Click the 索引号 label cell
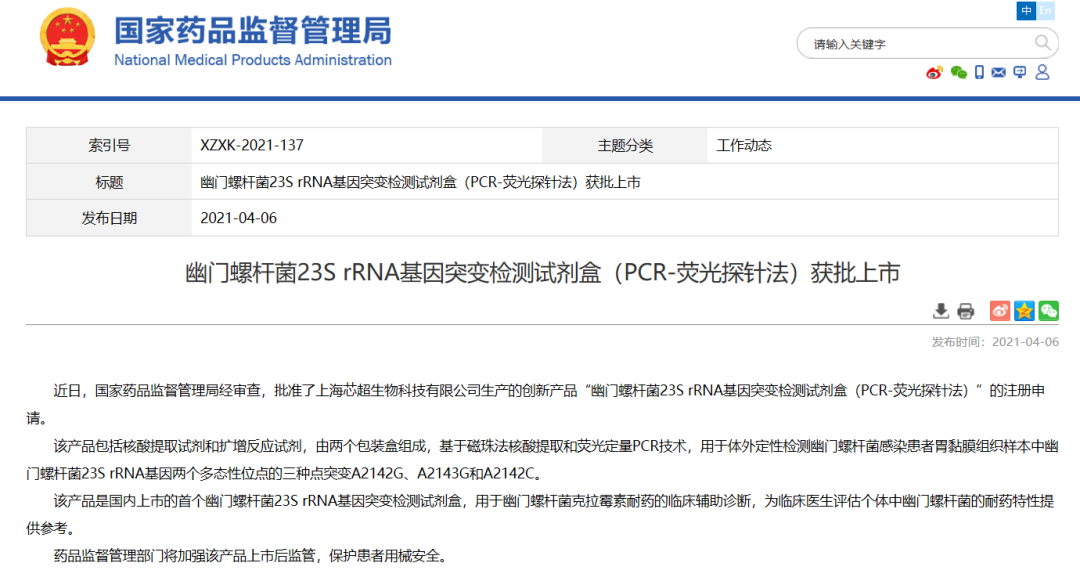The width and height of the screenshot is (1080, 581). (x=109, y=145)
